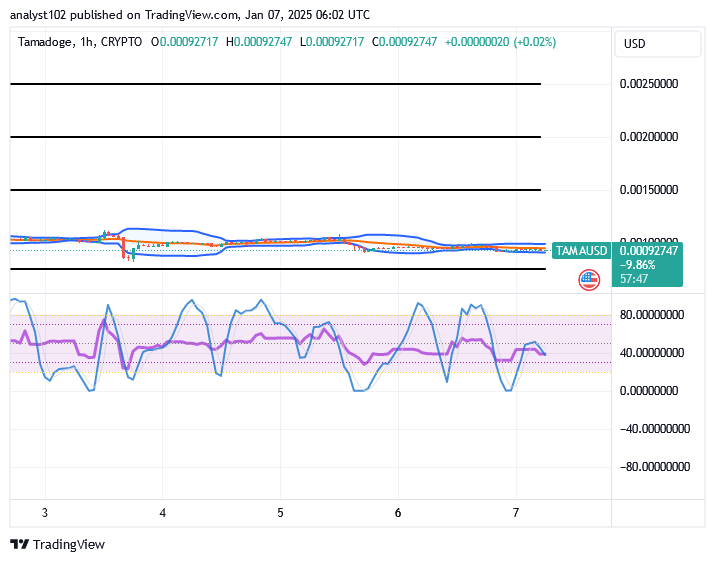Click the 40.00000000 oscillator axis label
Viewport: 715px width, 562px height.
click(652, 353)
